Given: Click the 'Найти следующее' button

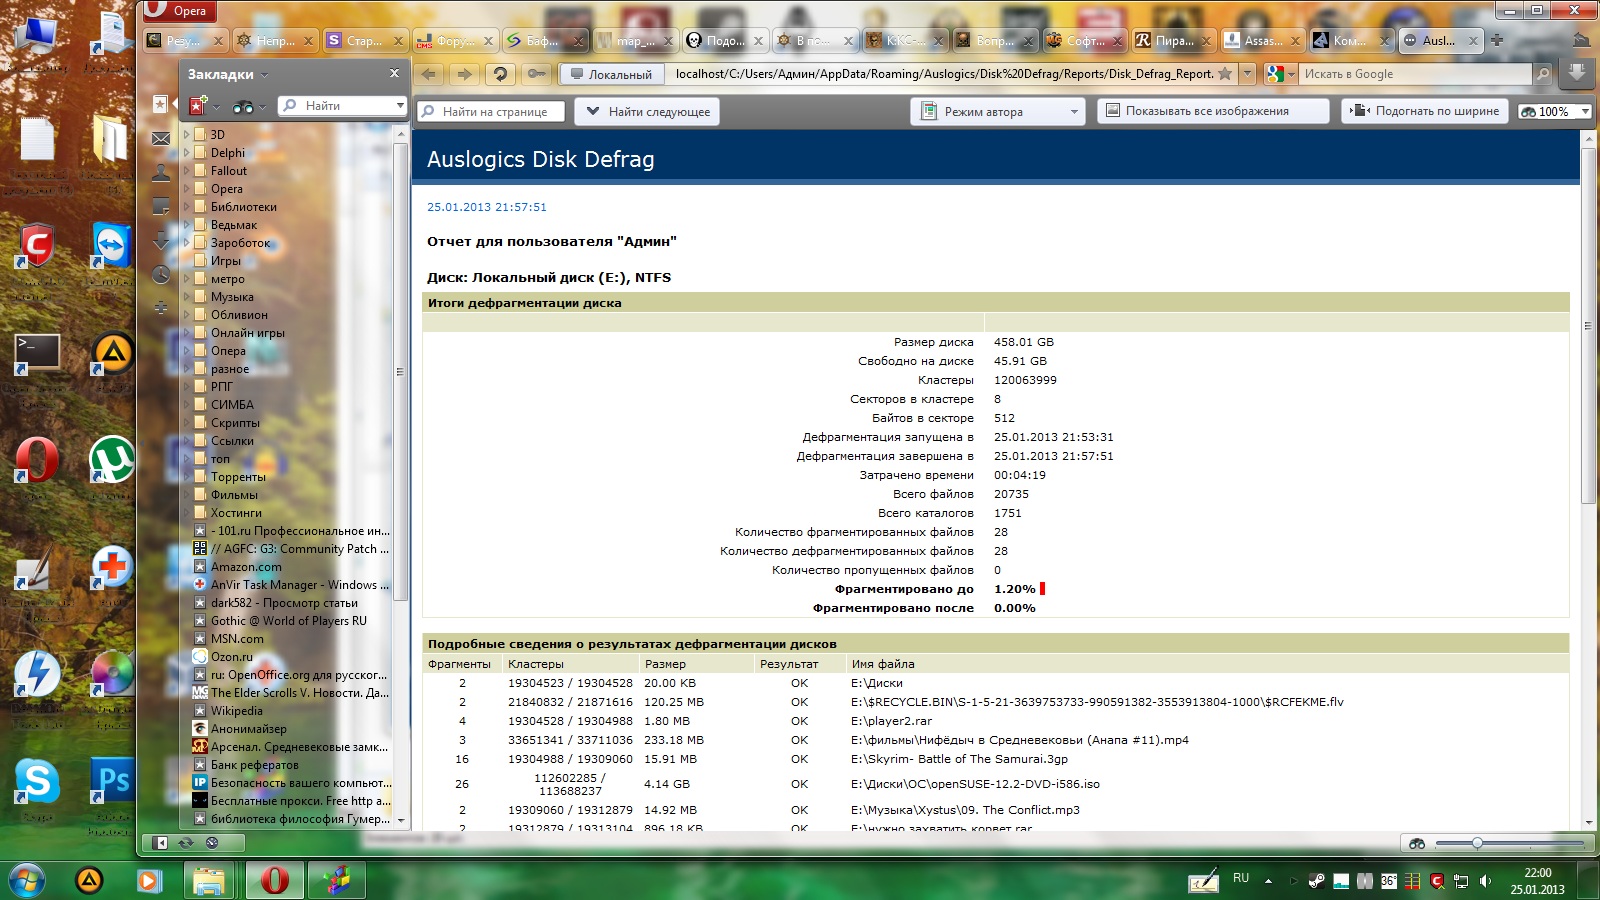Looking at the screenshot, I should point(647,111).
